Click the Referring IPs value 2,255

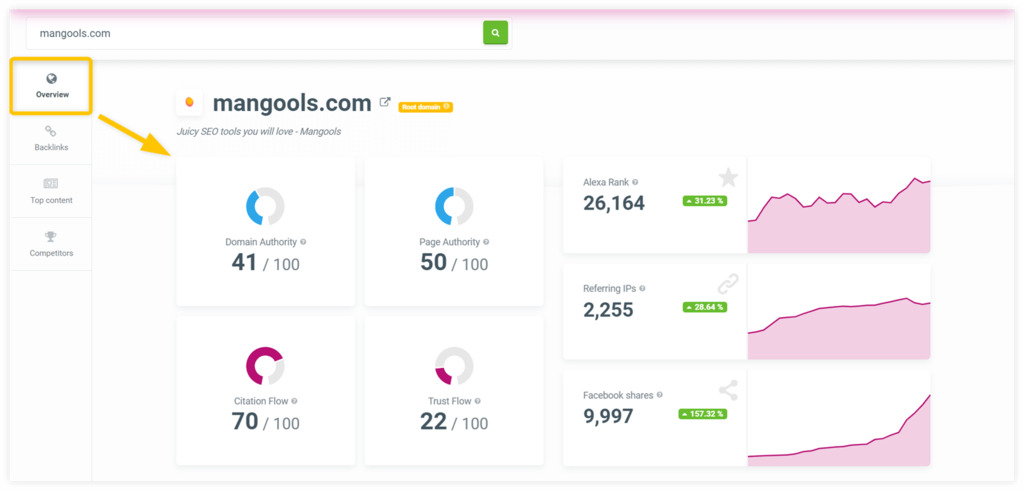608,310
